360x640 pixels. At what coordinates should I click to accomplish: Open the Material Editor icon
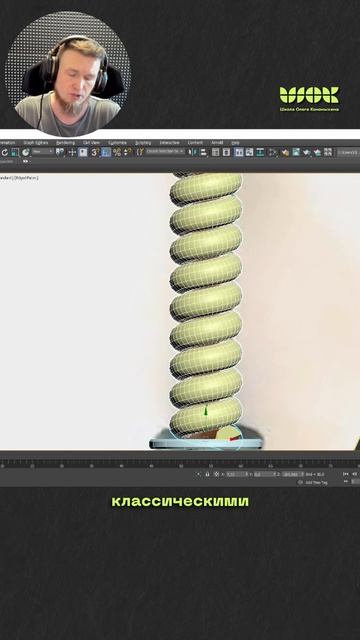pos(272,152)
